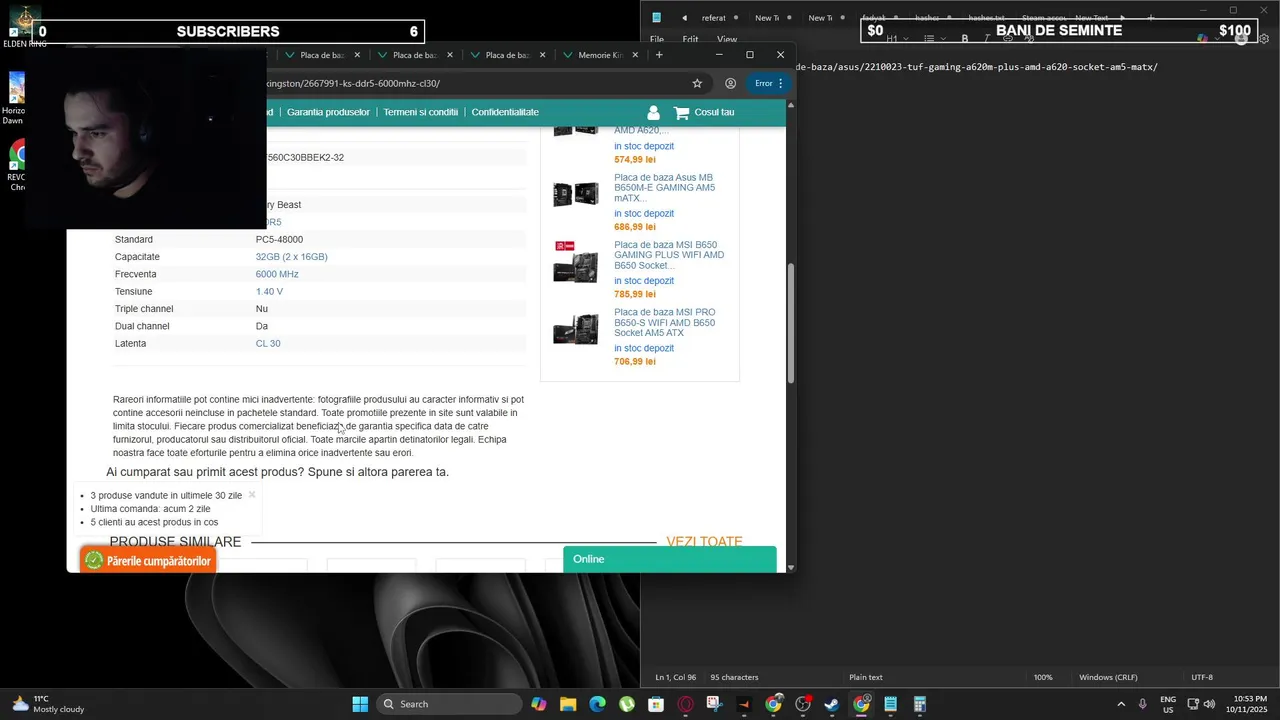1280x720 pixels.
Task: Open the Parerile cumparatorilor button
Action: point(149,561)
